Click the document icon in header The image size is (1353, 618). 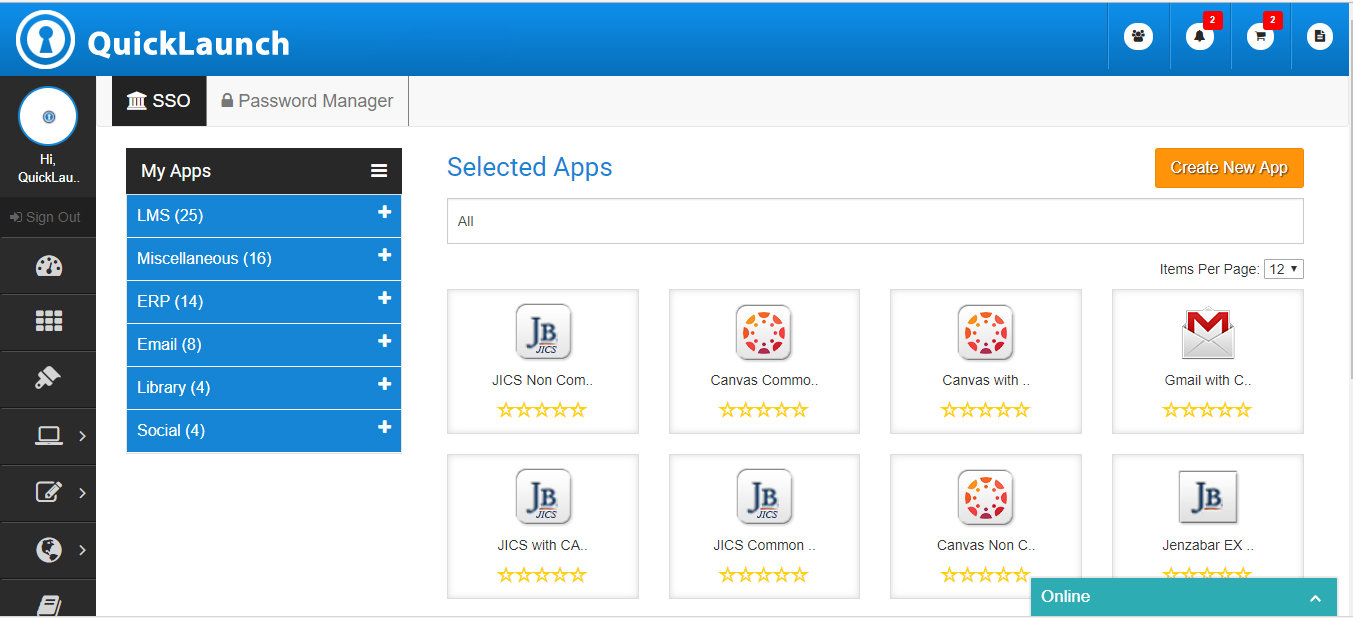(x=1320, y=37)
